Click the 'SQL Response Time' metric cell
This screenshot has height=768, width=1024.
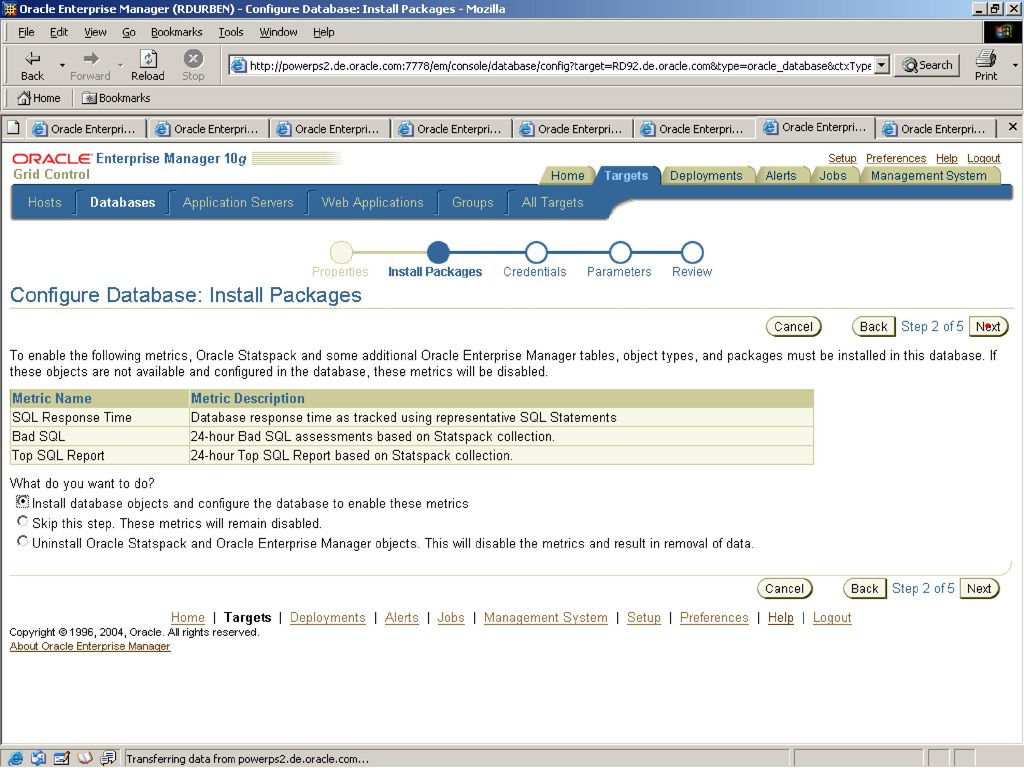[99, 417]
